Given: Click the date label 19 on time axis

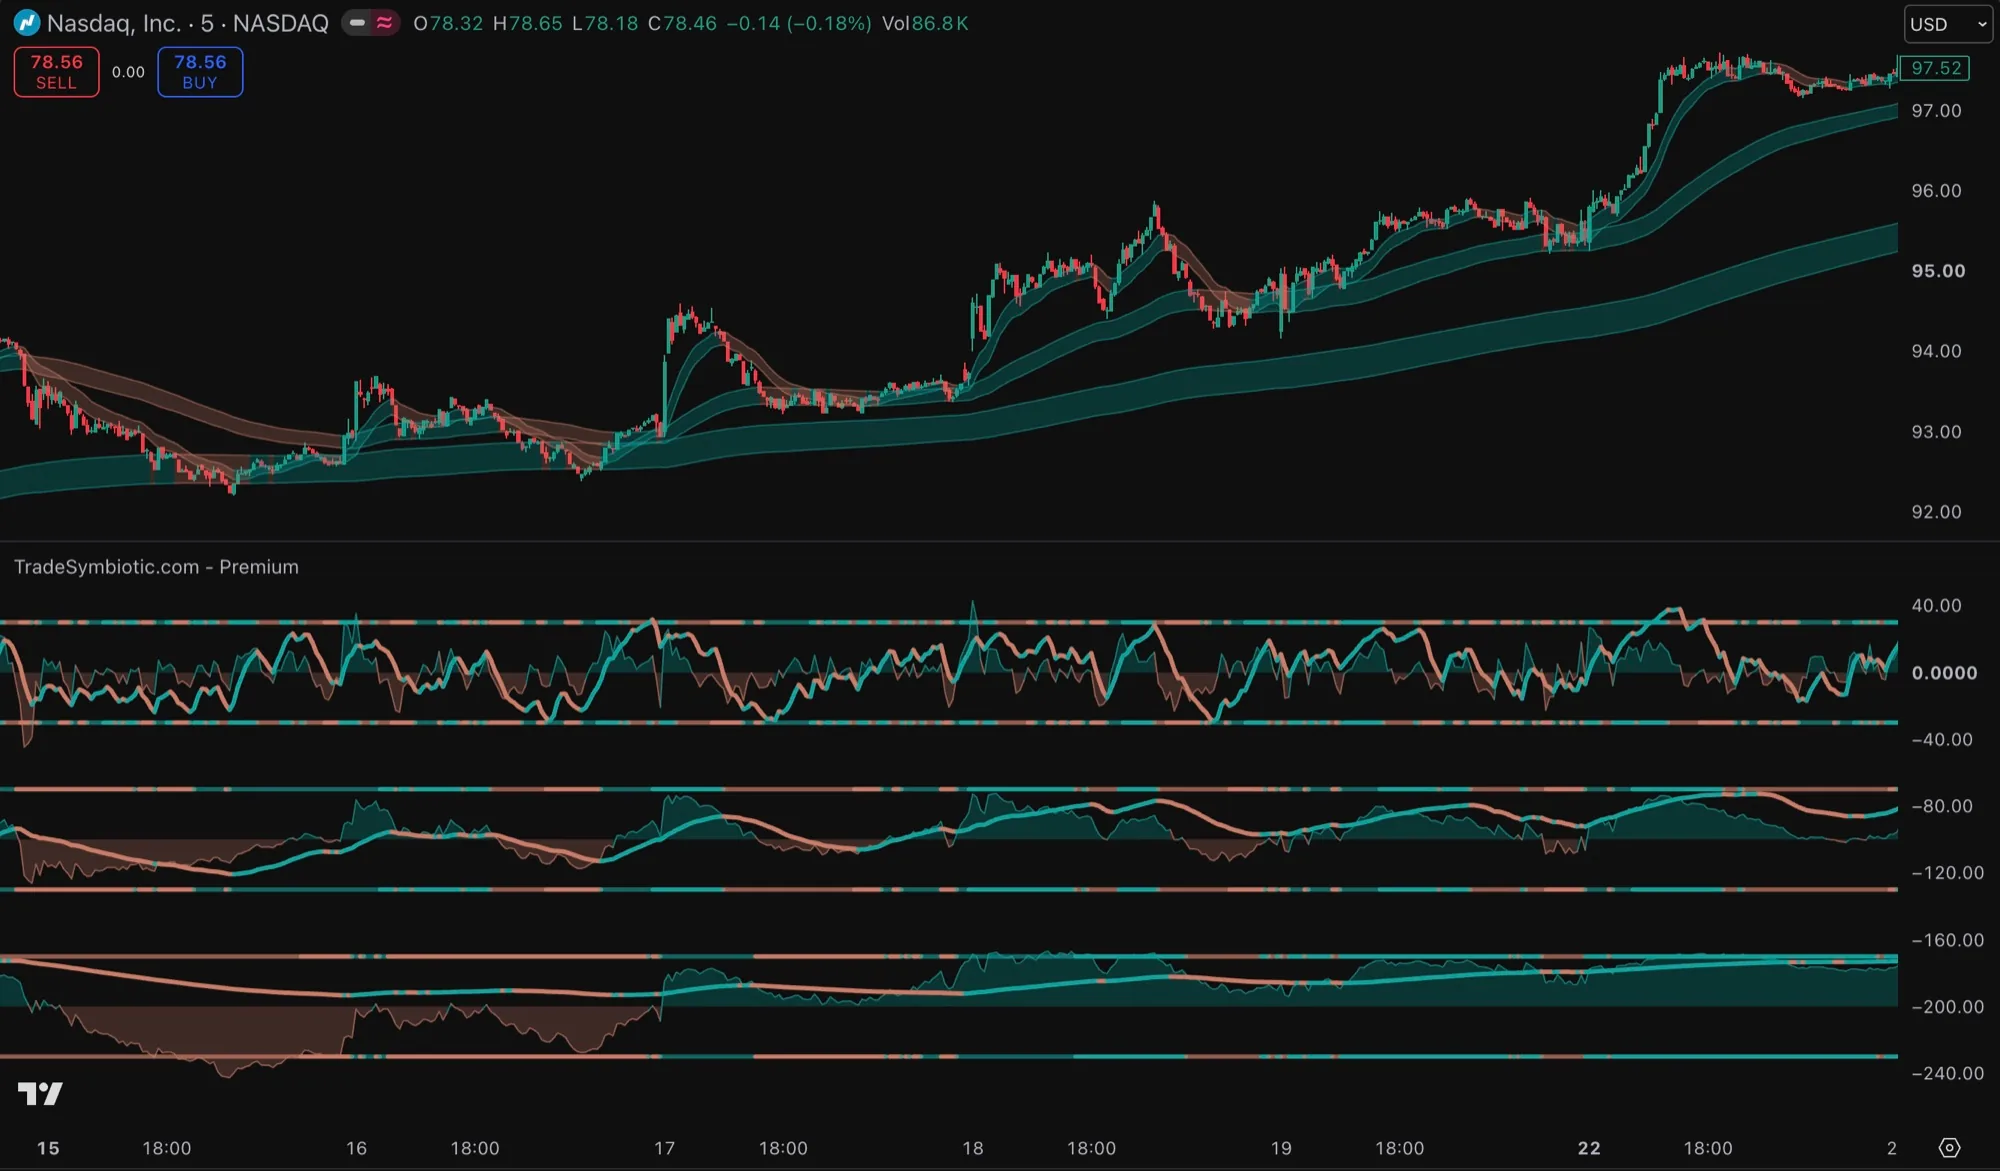Looking at the screenshot, I should click(x=1281, y=1148).
